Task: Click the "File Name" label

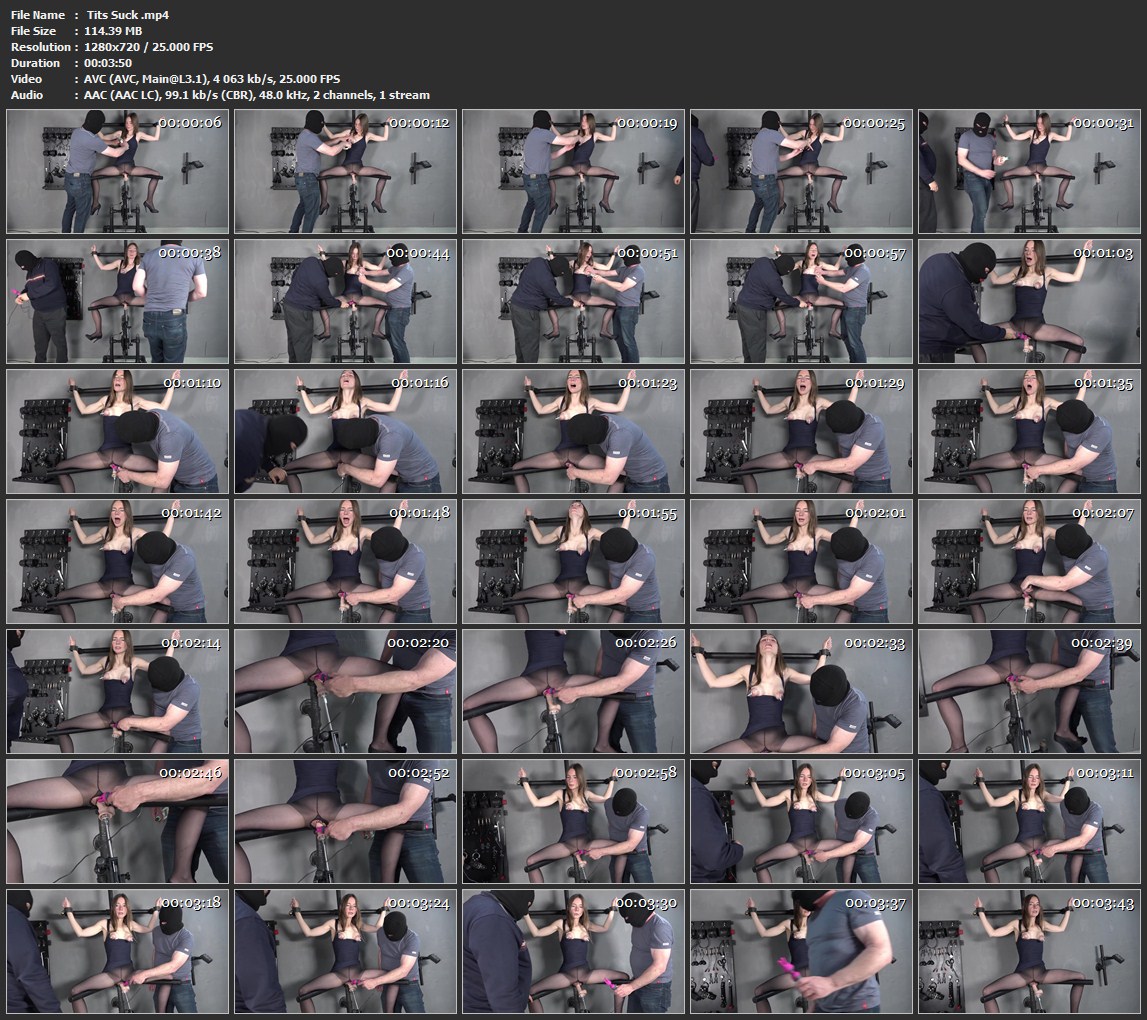Action: pyautogui.click(x=38, y=15)
